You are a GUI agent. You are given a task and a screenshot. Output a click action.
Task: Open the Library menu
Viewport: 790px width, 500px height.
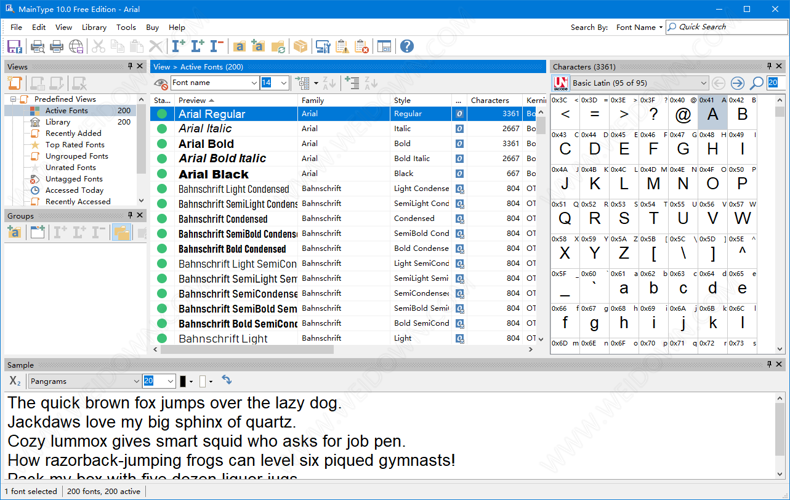click(94, 27)
